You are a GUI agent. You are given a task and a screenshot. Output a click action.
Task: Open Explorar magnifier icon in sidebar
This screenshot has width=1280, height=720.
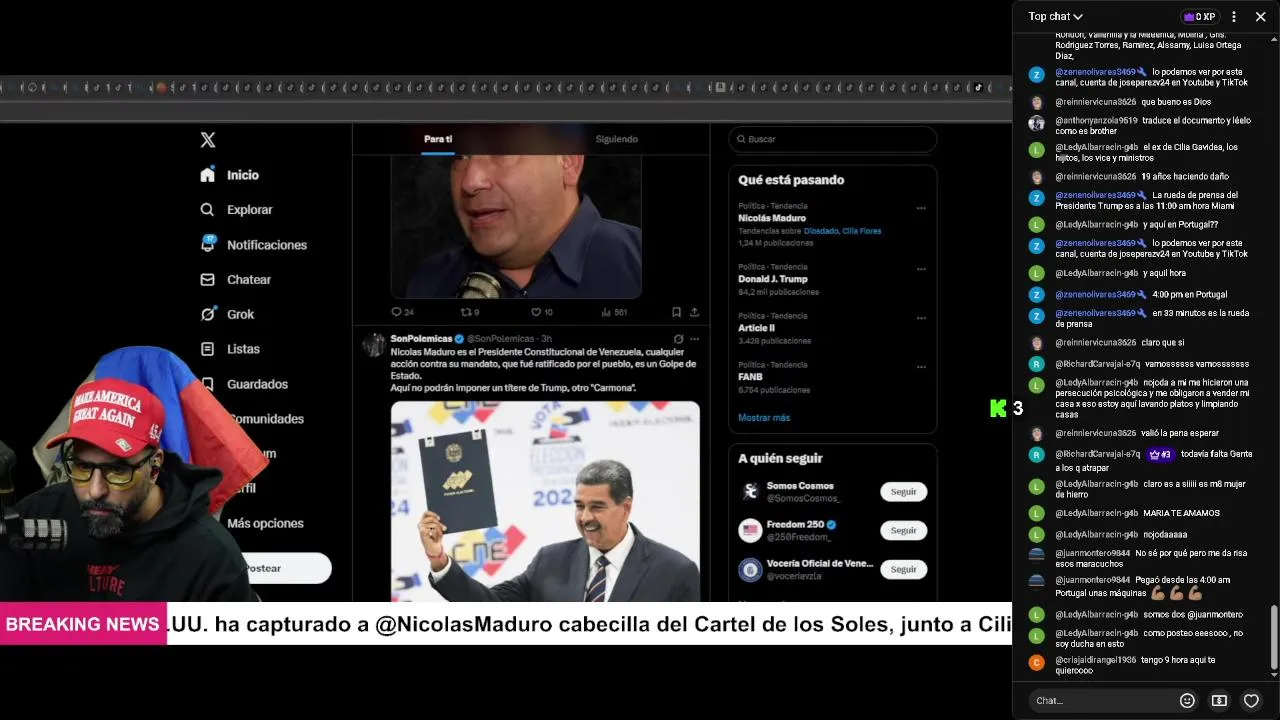point(207,210)
